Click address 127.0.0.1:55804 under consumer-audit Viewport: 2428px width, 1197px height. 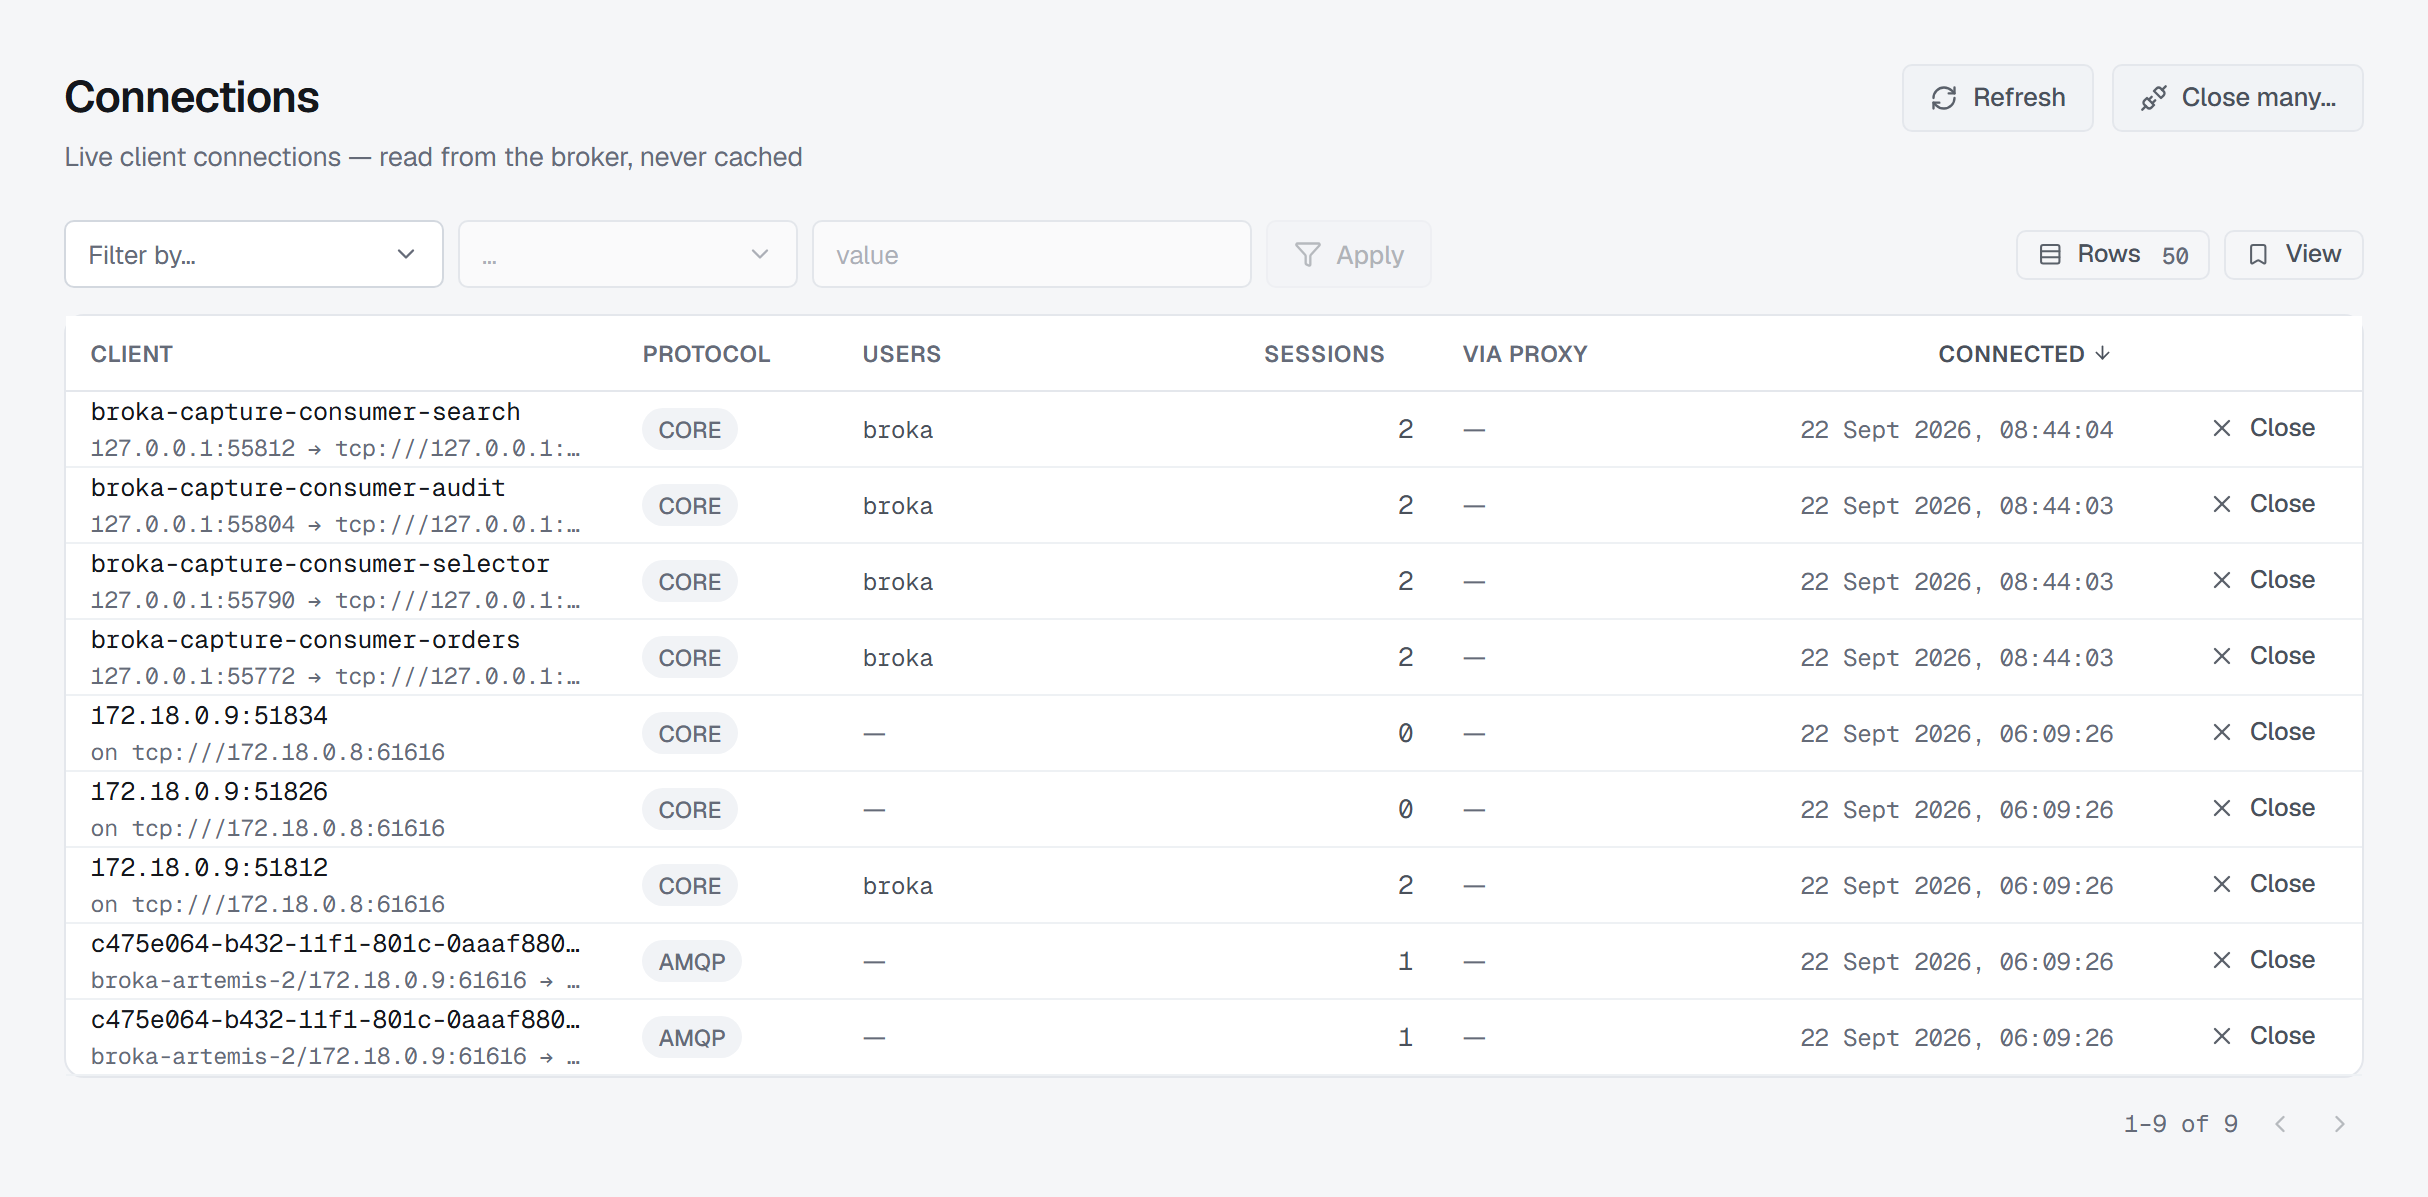pyautogui.click(x=193, y=525)
